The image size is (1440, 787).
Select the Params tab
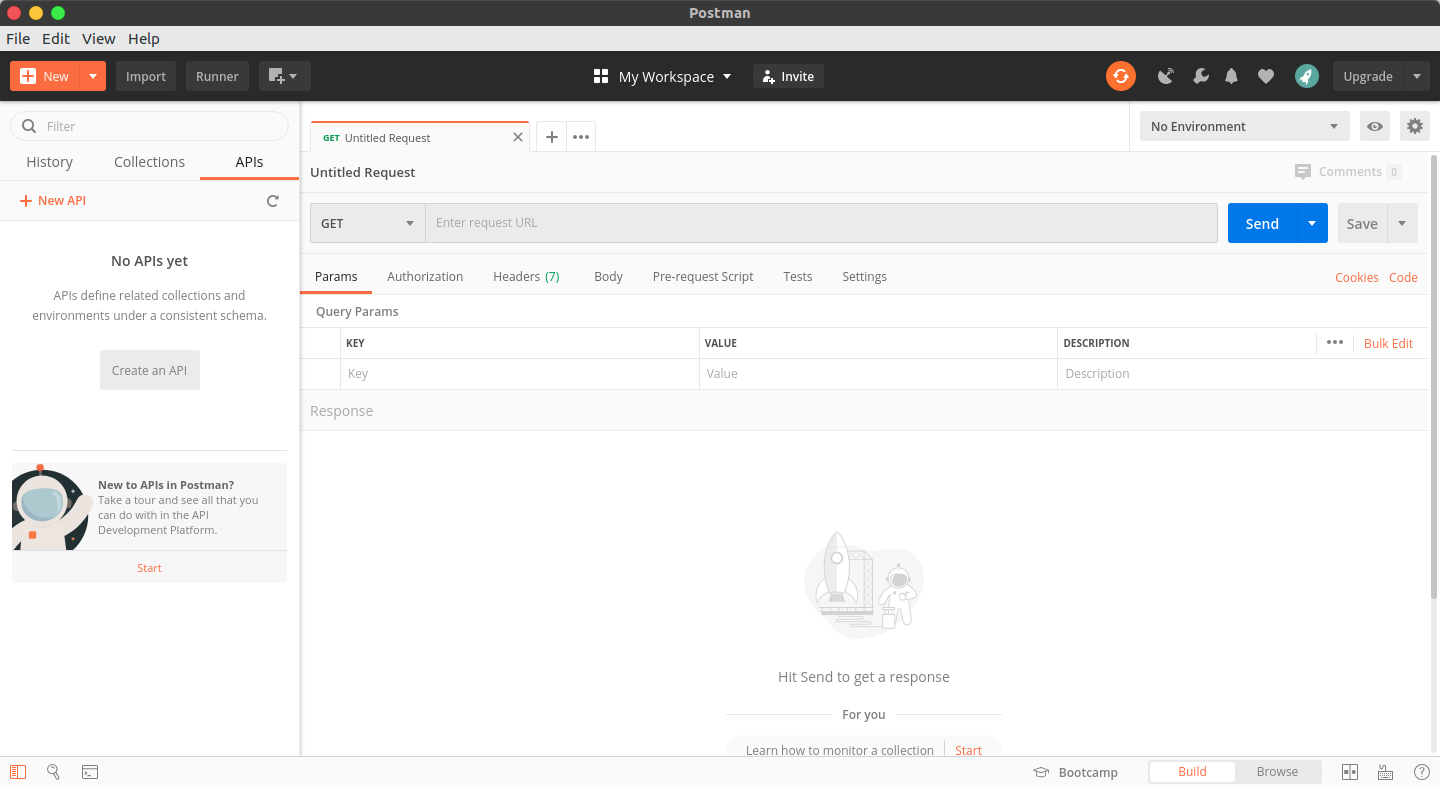pyautogui.click(x=336, y=276)
